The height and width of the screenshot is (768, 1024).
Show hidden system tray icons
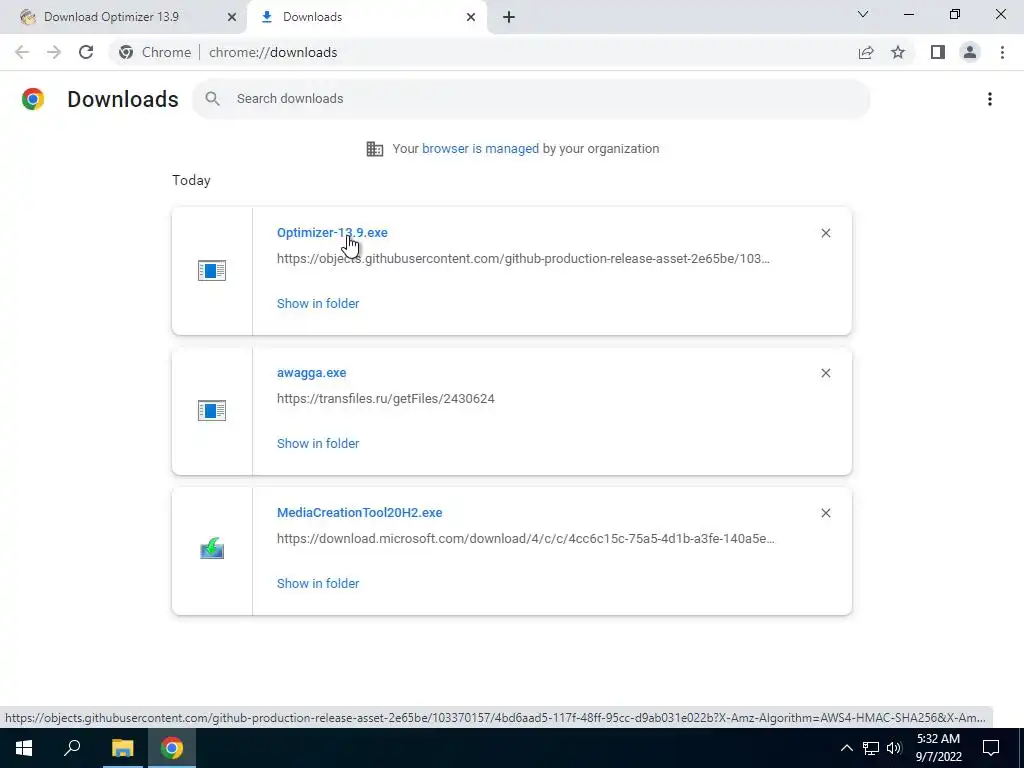pyautogui.click(x=846, y=748)
